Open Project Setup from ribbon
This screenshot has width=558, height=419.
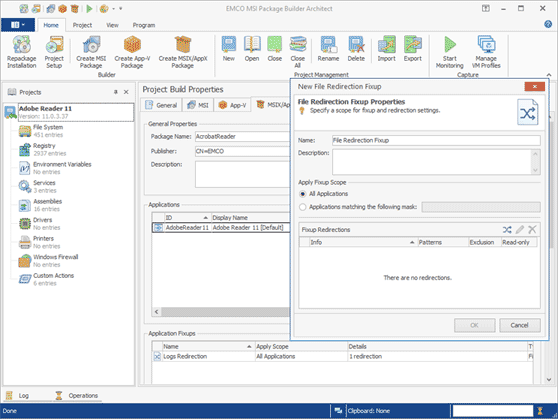pos(54,52)
